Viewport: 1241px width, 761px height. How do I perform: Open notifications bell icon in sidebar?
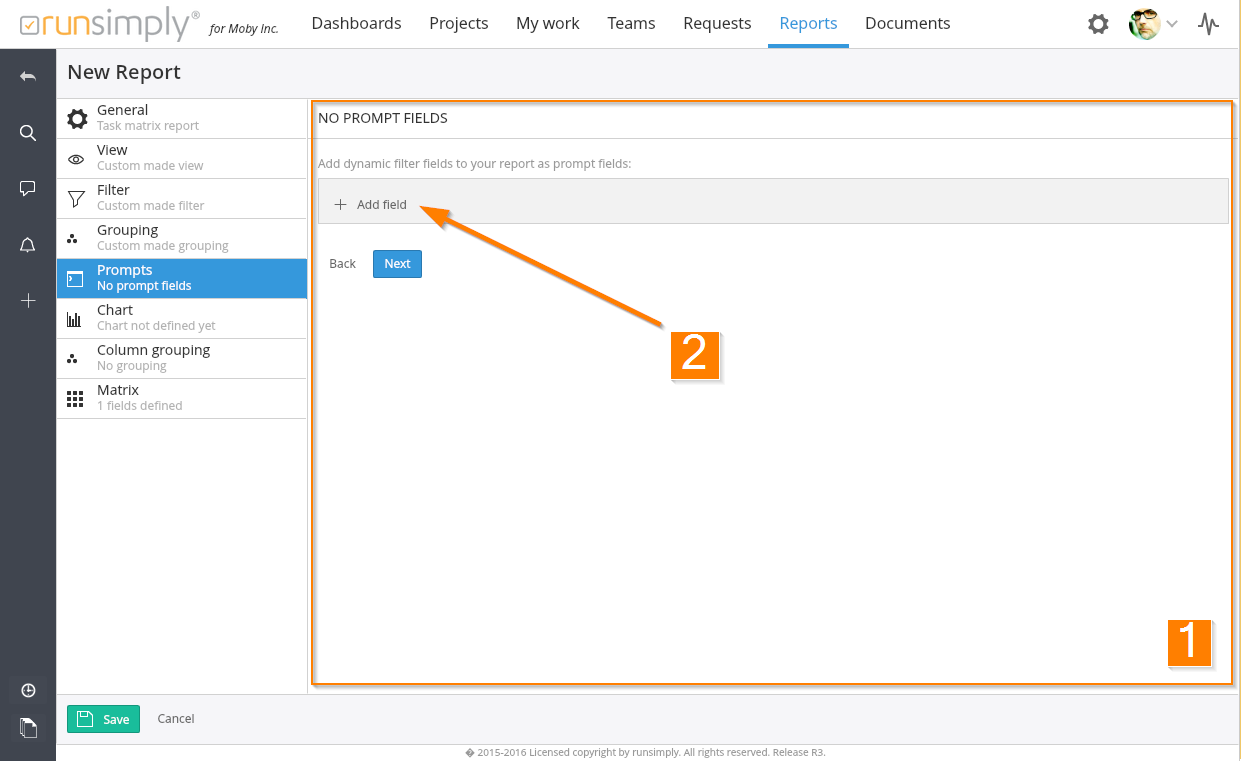click(x=28, y=245)
